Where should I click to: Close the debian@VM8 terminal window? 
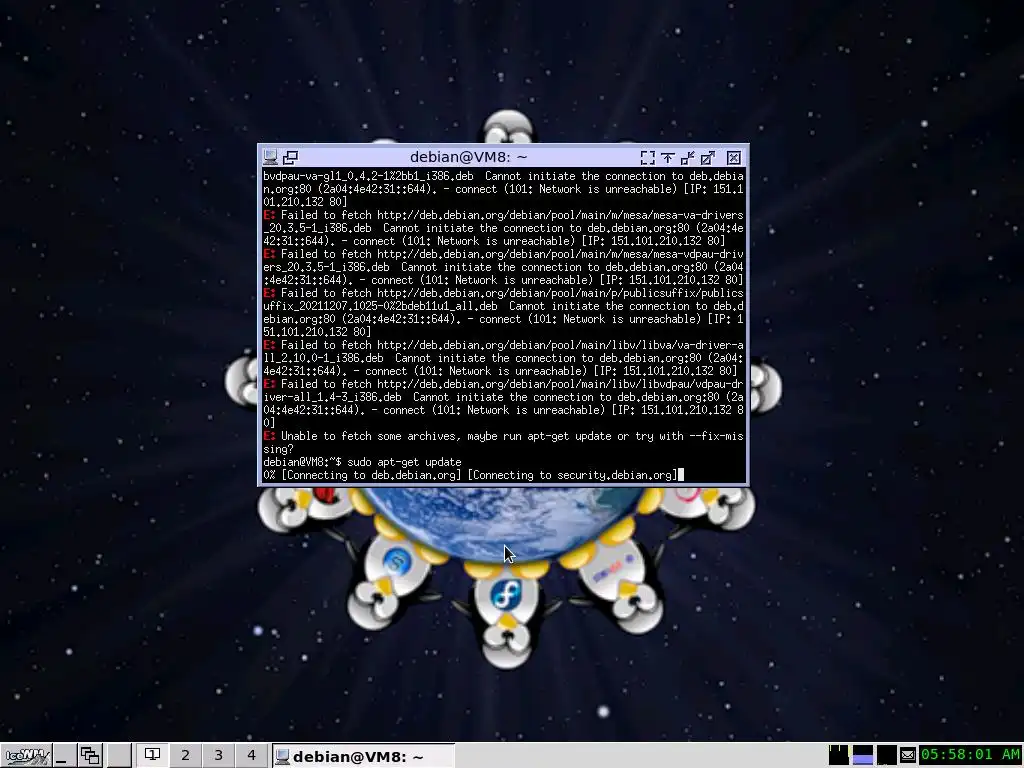pyautogui.click(x=733, y=157)
